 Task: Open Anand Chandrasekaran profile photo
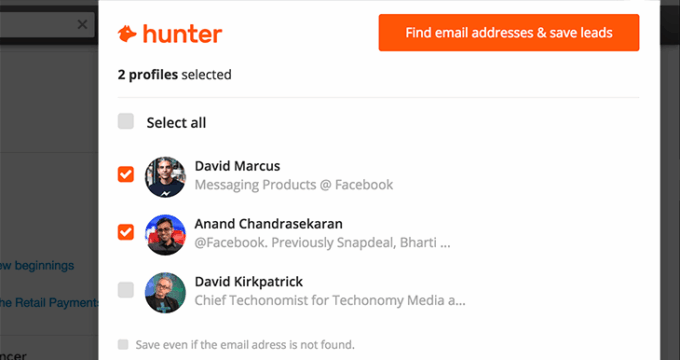click(x=165, y=235)
